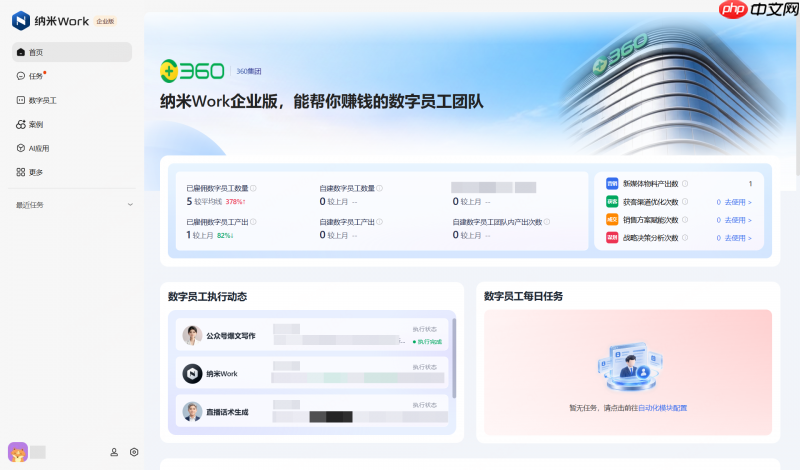Viewport: 800px width, 470px height.
Task: Click the user avatar at sidebar bottom
Action: click(18, 452)
